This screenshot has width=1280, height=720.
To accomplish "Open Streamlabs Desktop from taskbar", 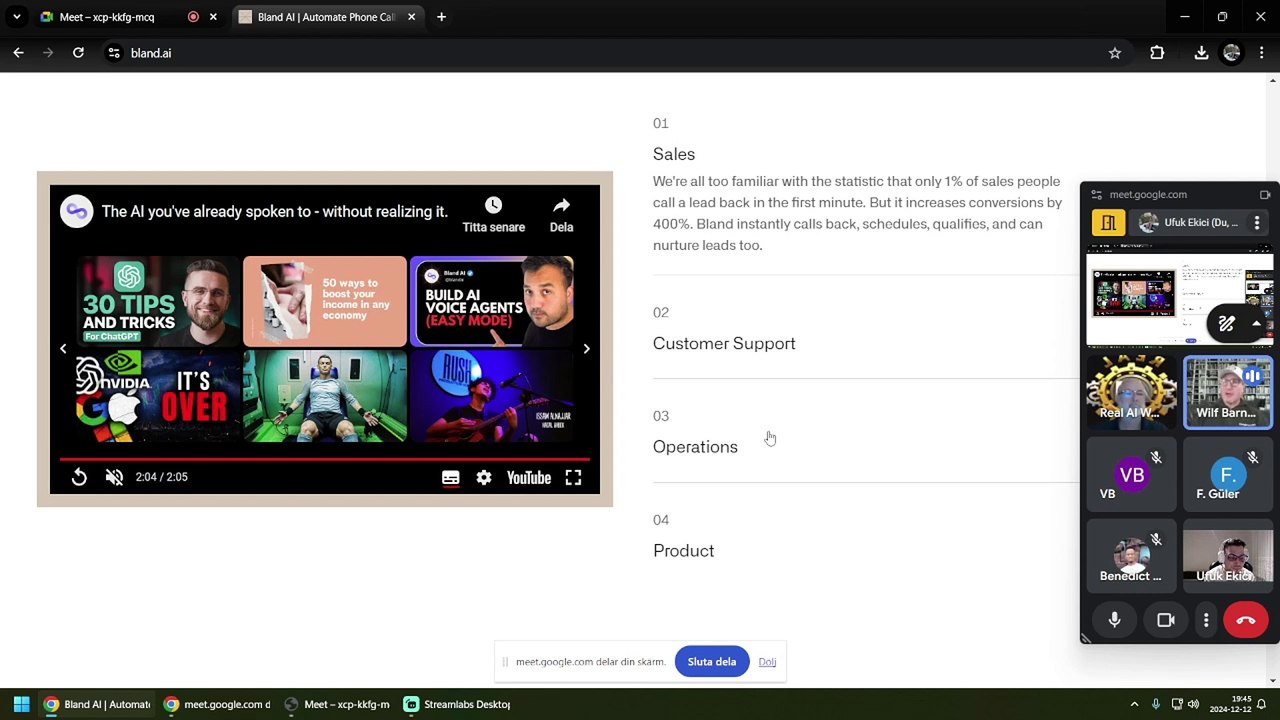I will 457,704.
